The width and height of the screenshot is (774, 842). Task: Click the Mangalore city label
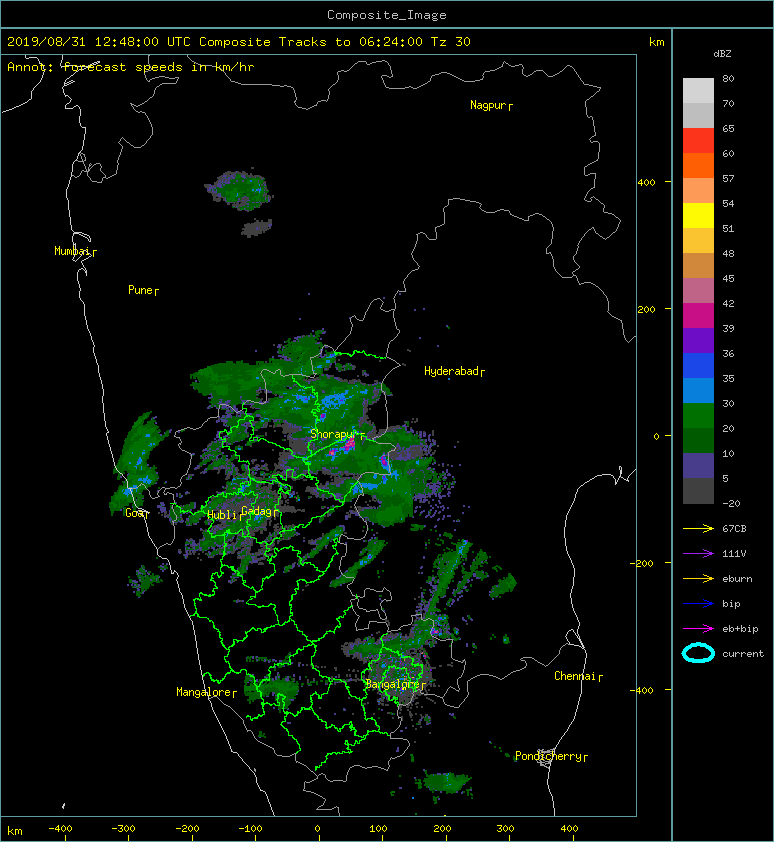coord(204,692)
